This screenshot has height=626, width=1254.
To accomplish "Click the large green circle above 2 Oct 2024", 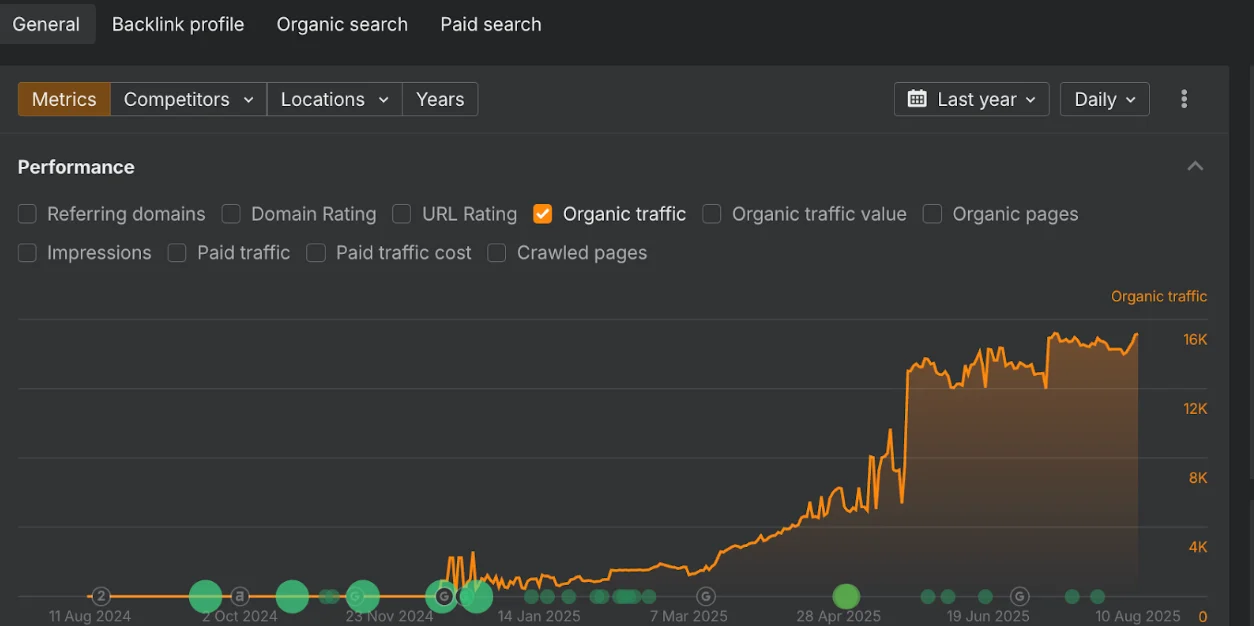I will tap(205, 596).
